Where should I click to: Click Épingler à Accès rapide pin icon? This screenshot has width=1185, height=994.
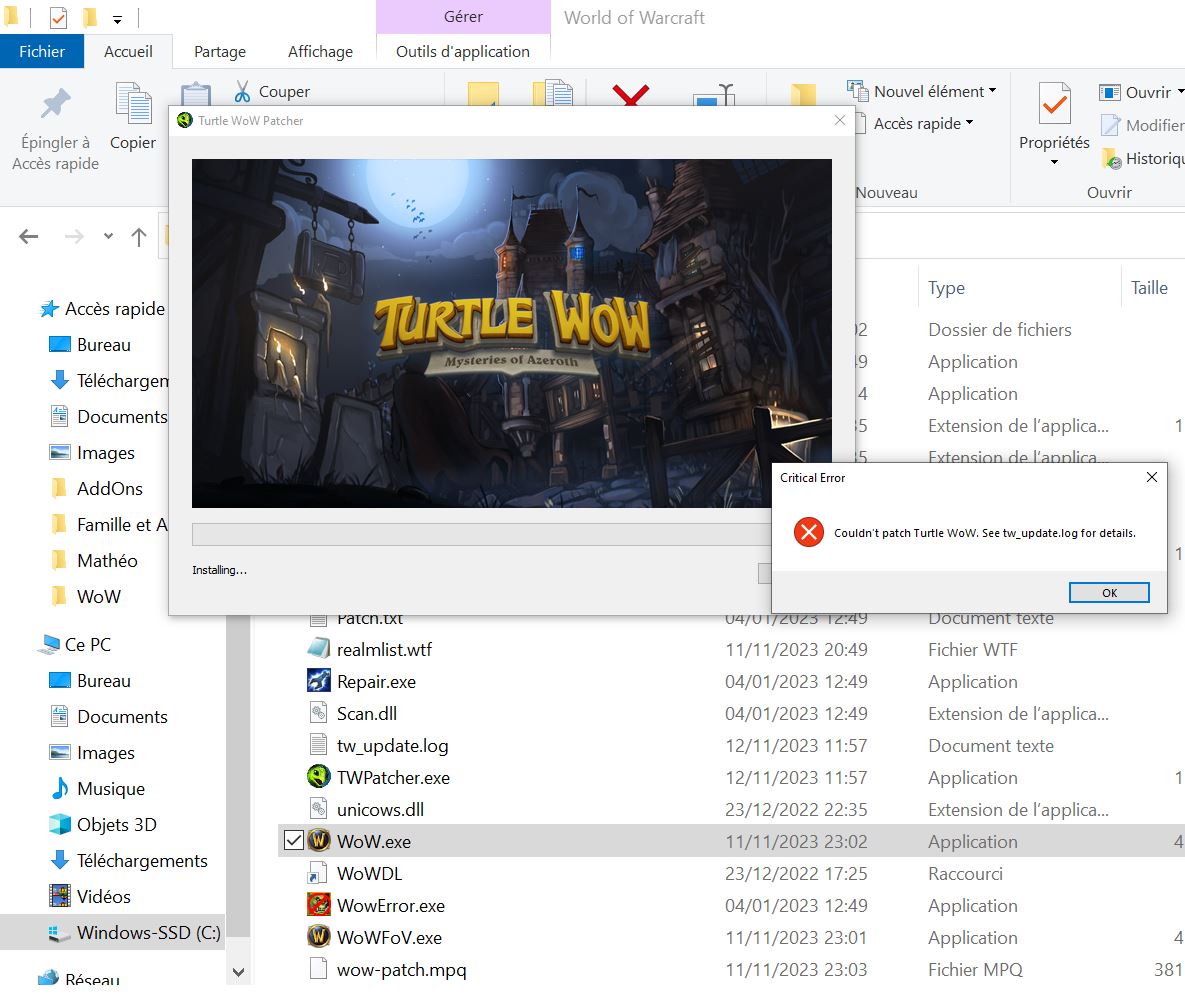pyautogui.click(x=56, y=104)
